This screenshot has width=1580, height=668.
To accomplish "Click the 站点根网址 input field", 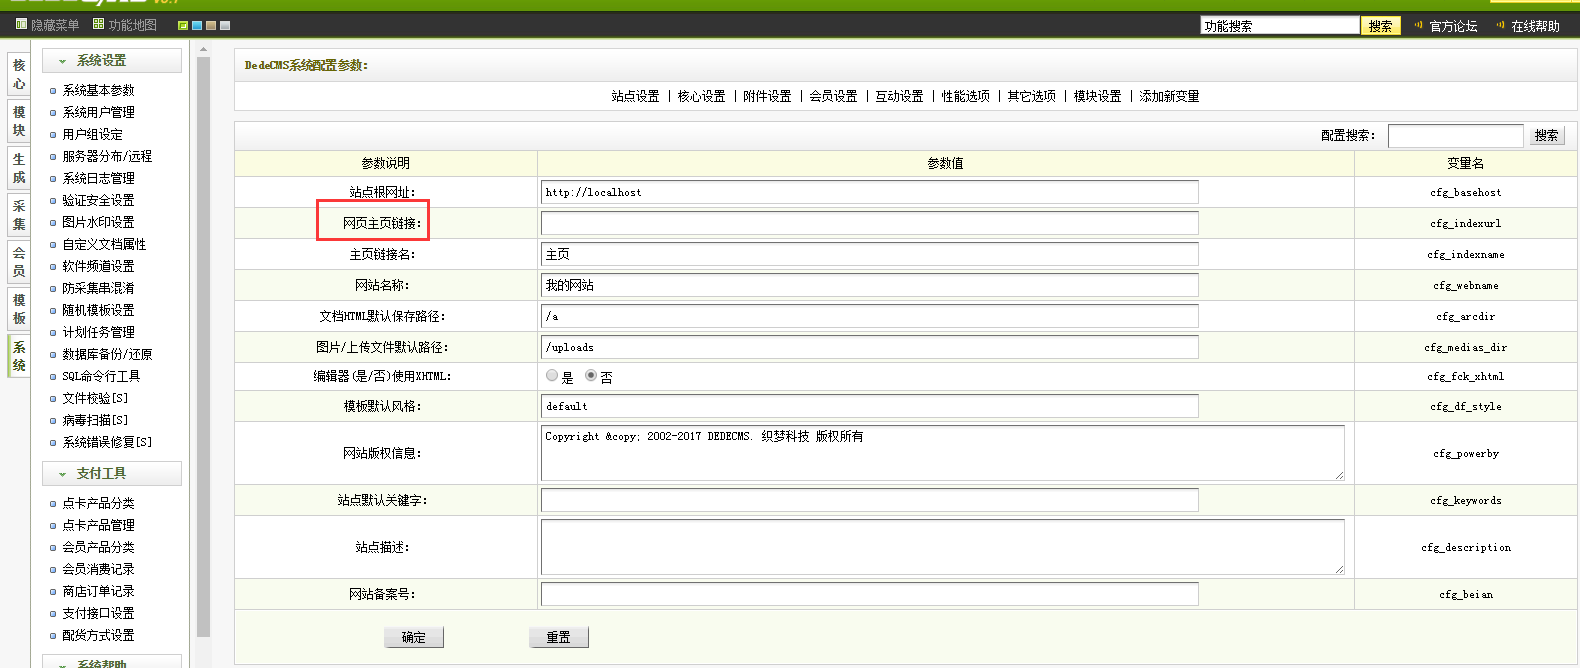I will 869,192.
